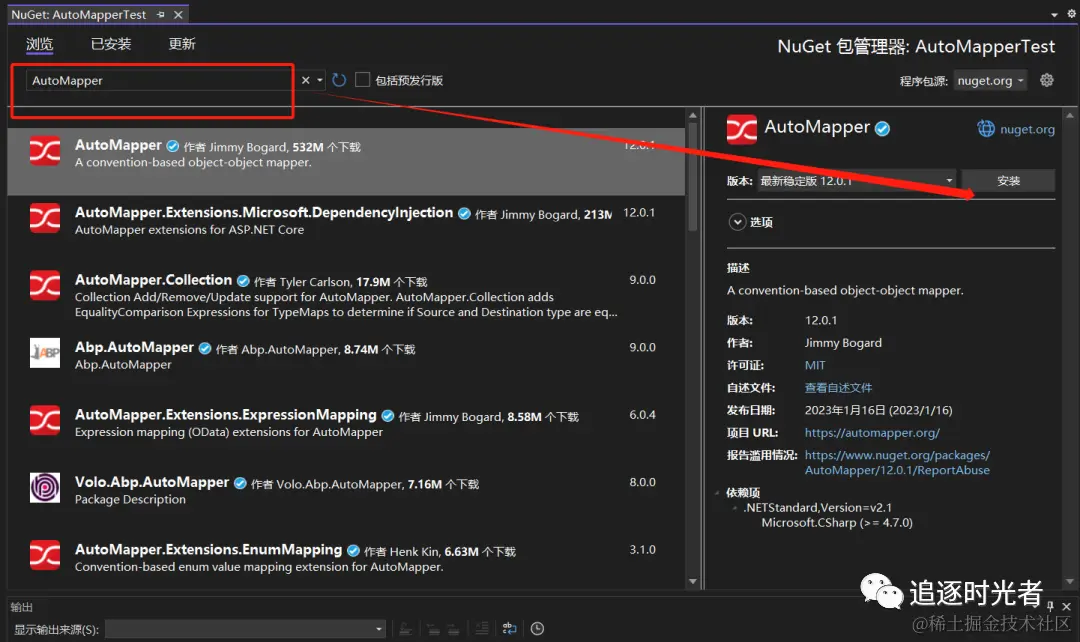Open the 显示输出来源 dropdown
This screenshot has height=642, width=1080.
click(x=246, y=629)
